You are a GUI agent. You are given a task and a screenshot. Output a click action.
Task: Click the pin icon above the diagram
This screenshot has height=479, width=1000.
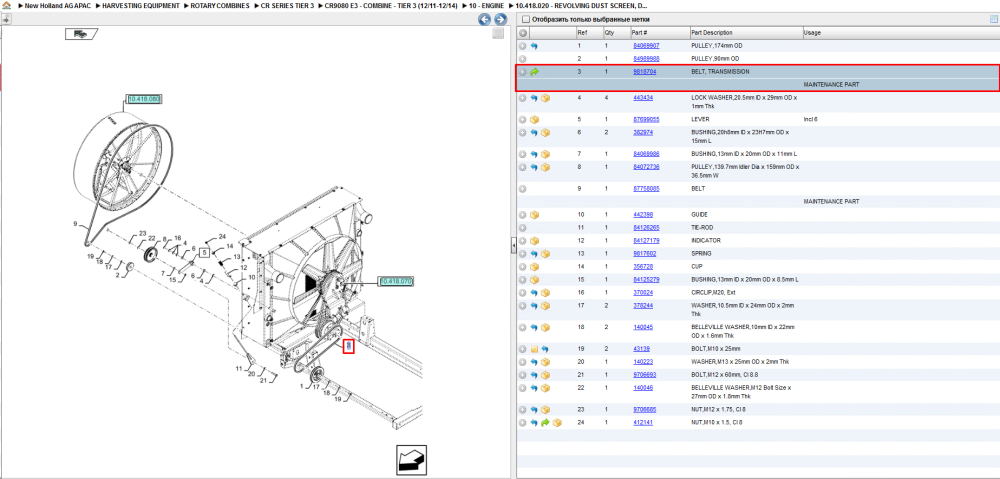pos(6,19)
